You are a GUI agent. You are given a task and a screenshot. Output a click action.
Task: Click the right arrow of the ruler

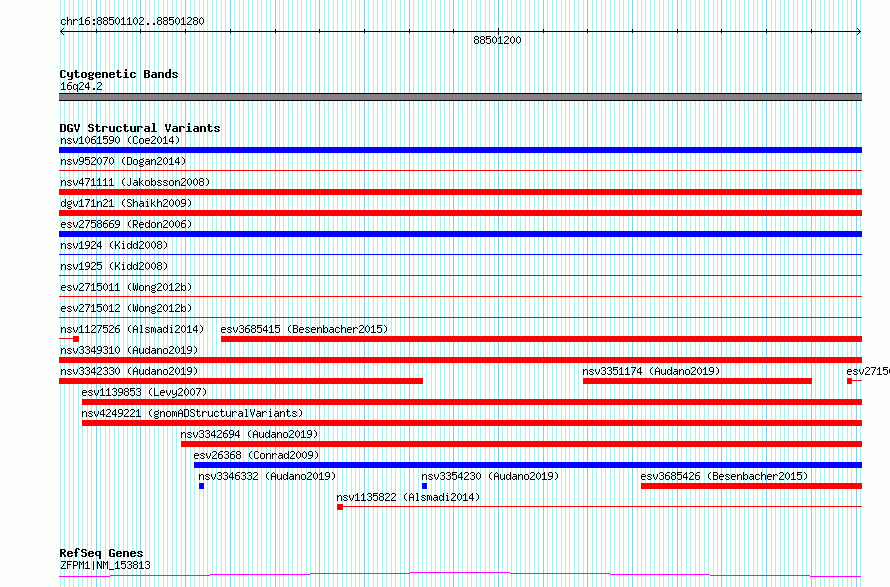point(859,32)
